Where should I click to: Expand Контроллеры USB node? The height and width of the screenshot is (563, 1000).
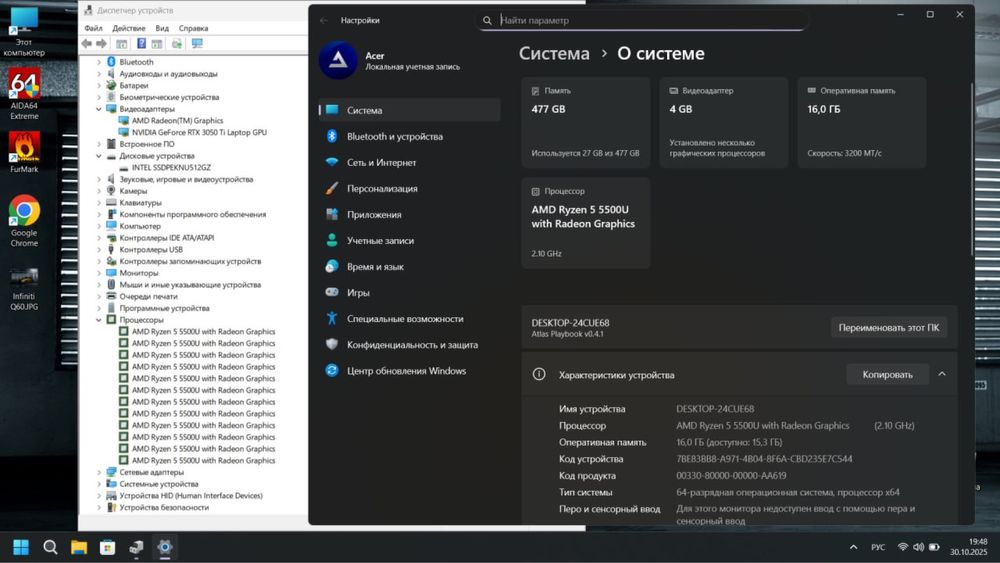99,249
